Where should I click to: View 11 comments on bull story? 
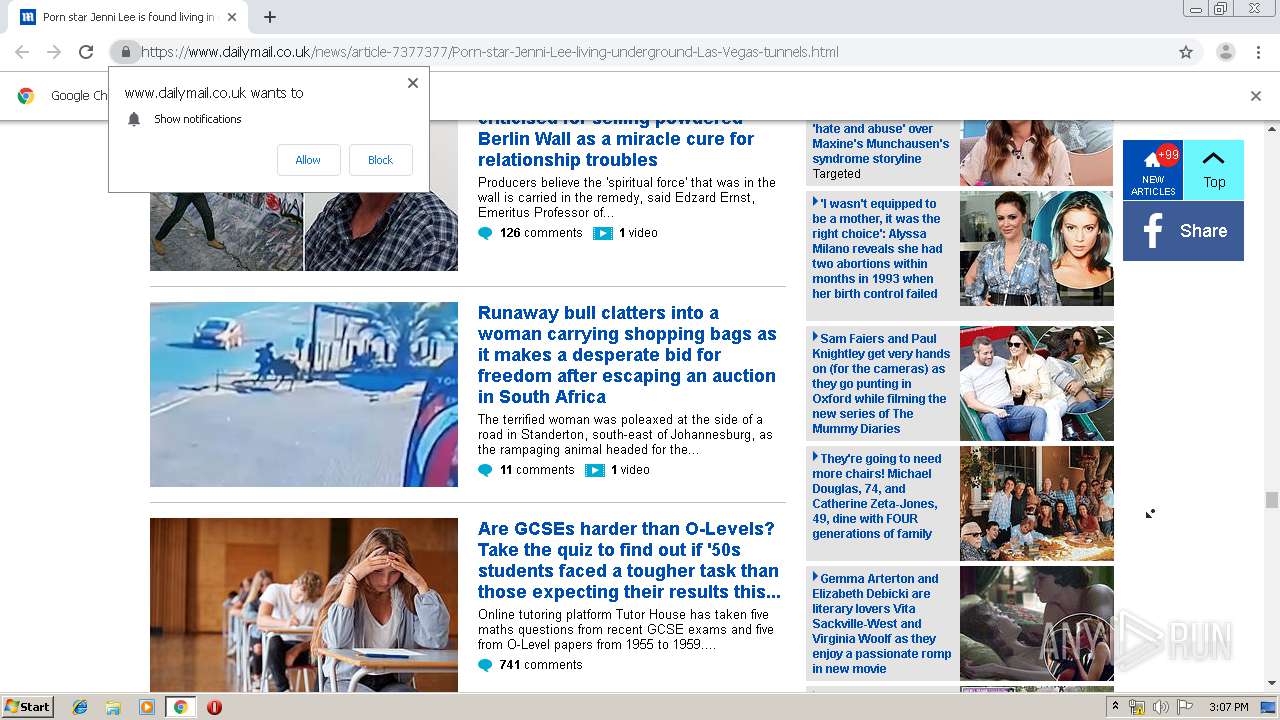pyautogui.click(x=537, y=470)
